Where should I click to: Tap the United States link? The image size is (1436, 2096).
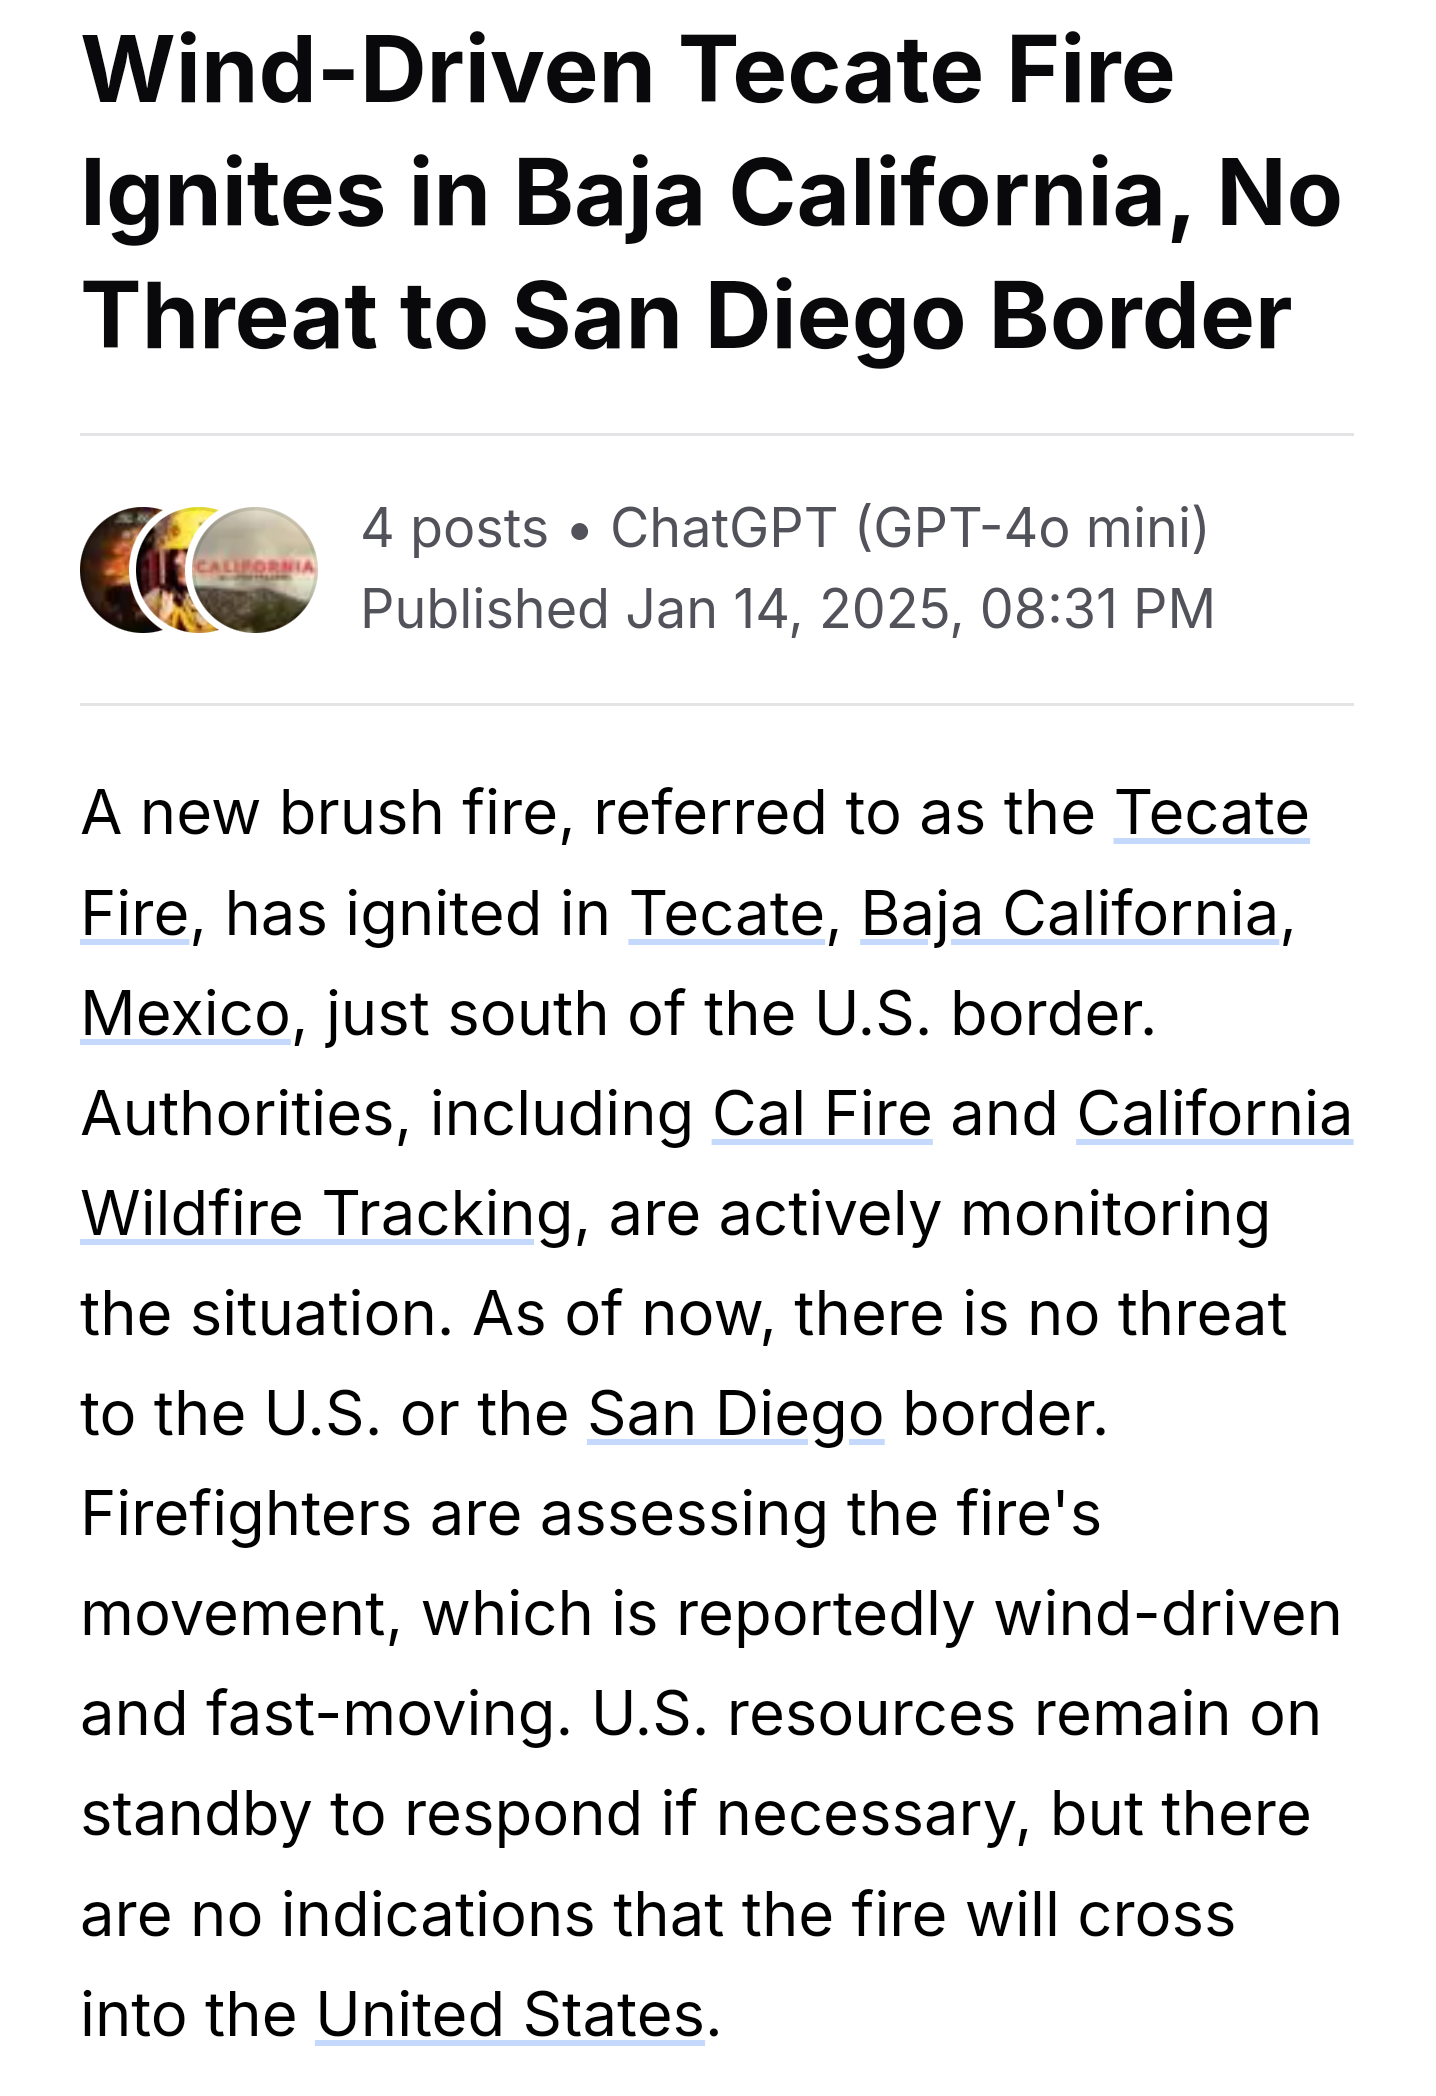pyautogui.click(x=511, y=2014)
